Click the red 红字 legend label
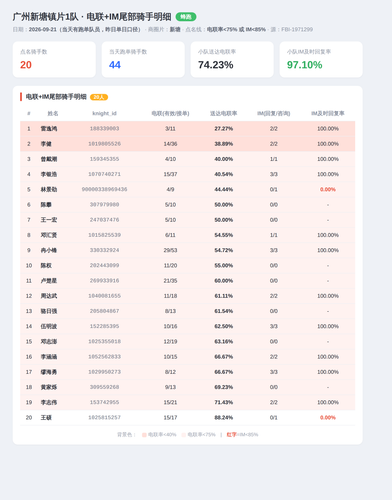This screenshot has width=392, height=500. (x=231, y=435)
